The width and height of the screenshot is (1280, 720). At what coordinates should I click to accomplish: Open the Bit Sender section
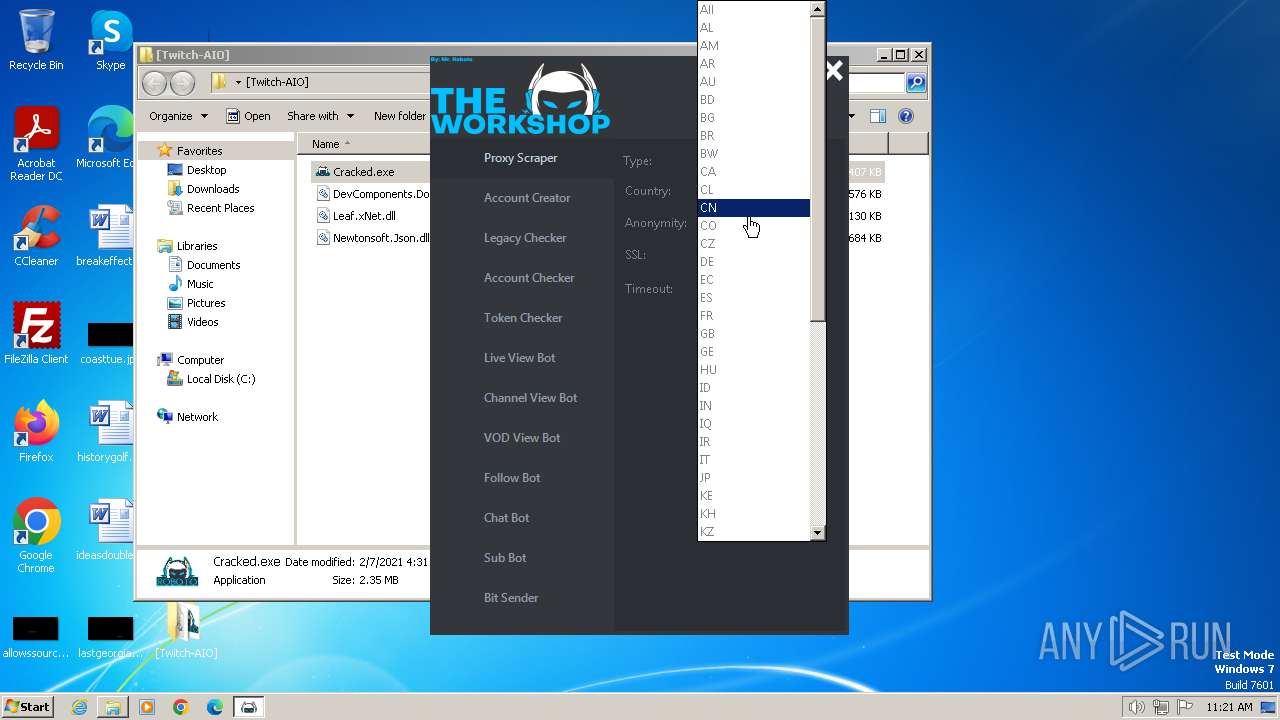(521, 598)
